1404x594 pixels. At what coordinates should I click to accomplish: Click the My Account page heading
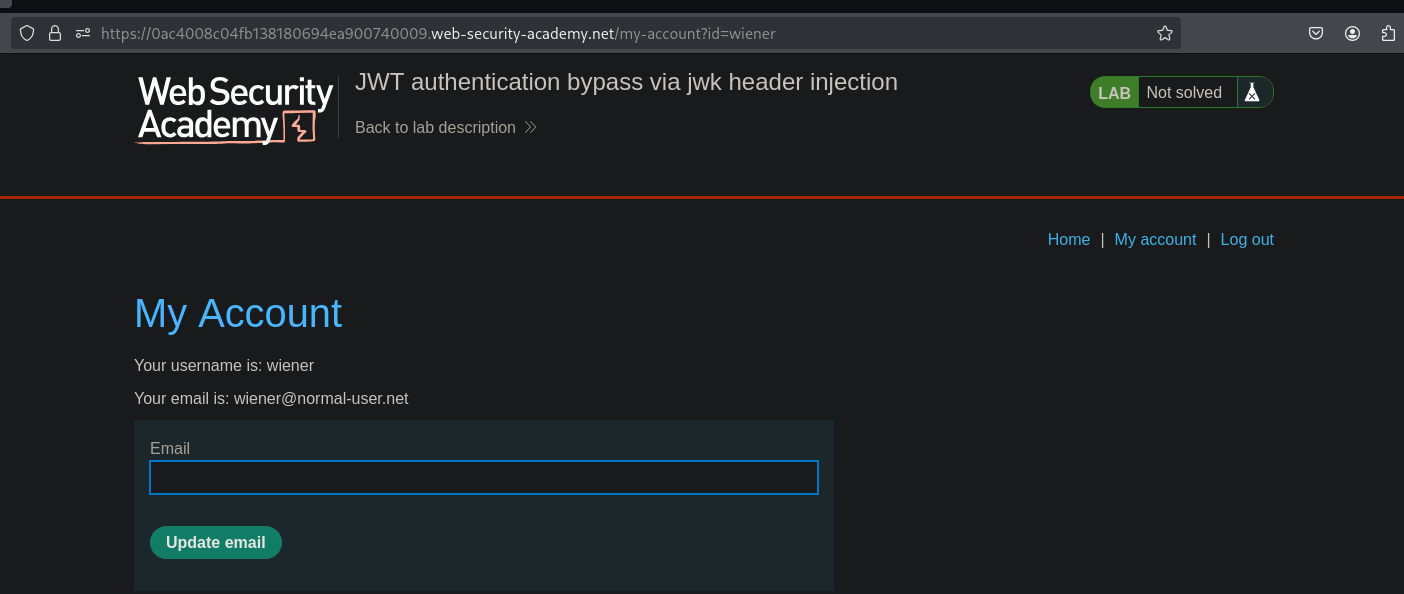point(238,313)
